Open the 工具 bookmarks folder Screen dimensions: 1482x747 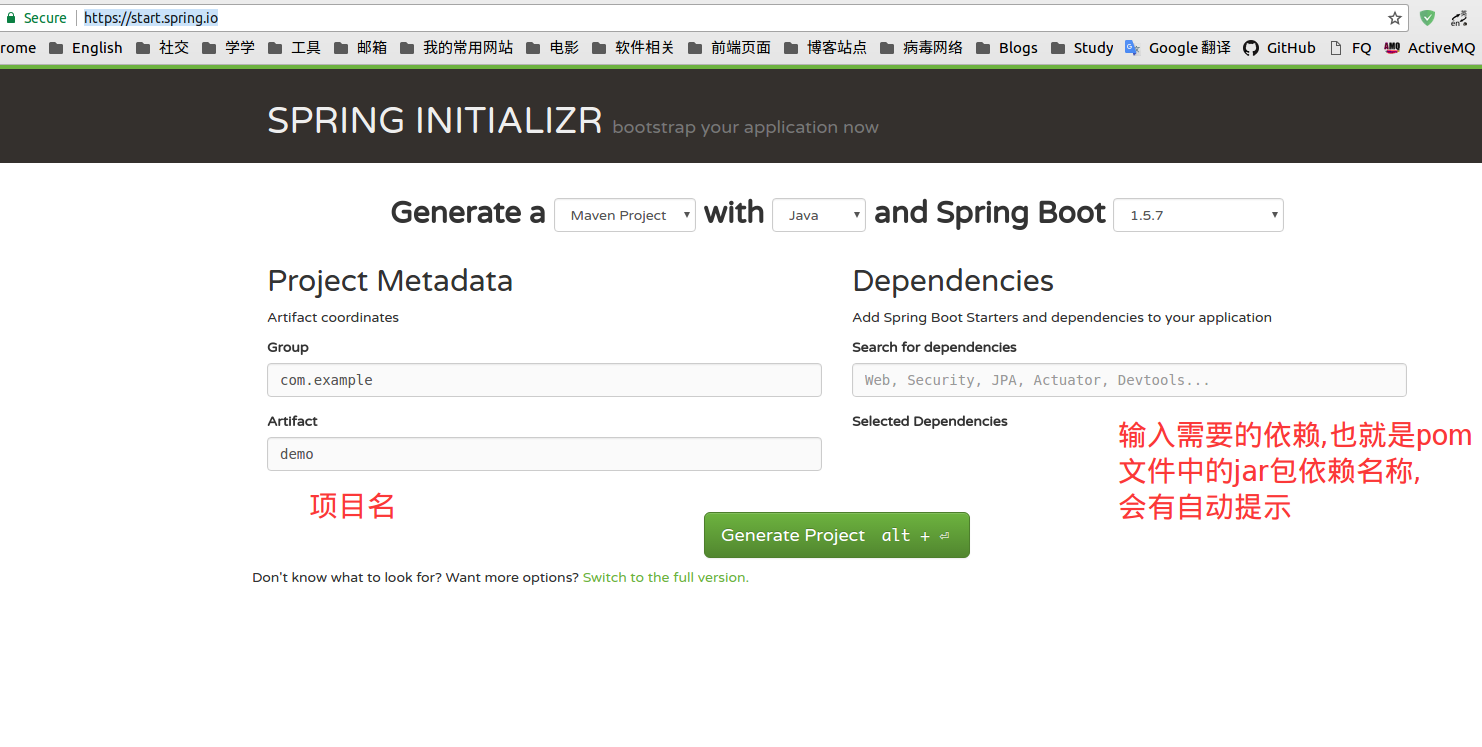(294, 48)
